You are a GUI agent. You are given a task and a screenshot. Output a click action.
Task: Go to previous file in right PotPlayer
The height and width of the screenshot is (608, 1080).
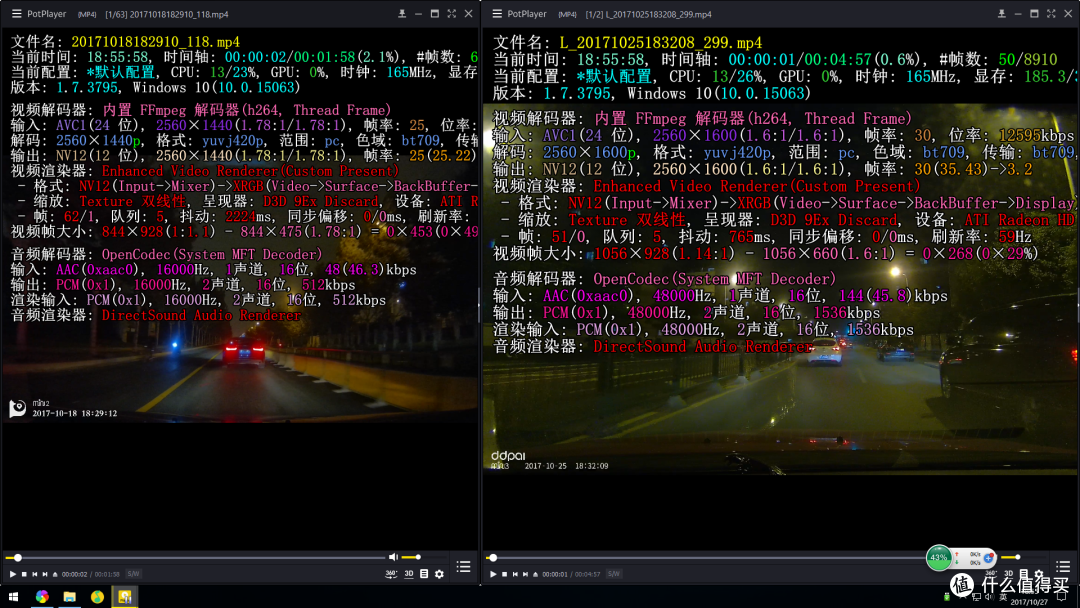click(x=515, y=574)
